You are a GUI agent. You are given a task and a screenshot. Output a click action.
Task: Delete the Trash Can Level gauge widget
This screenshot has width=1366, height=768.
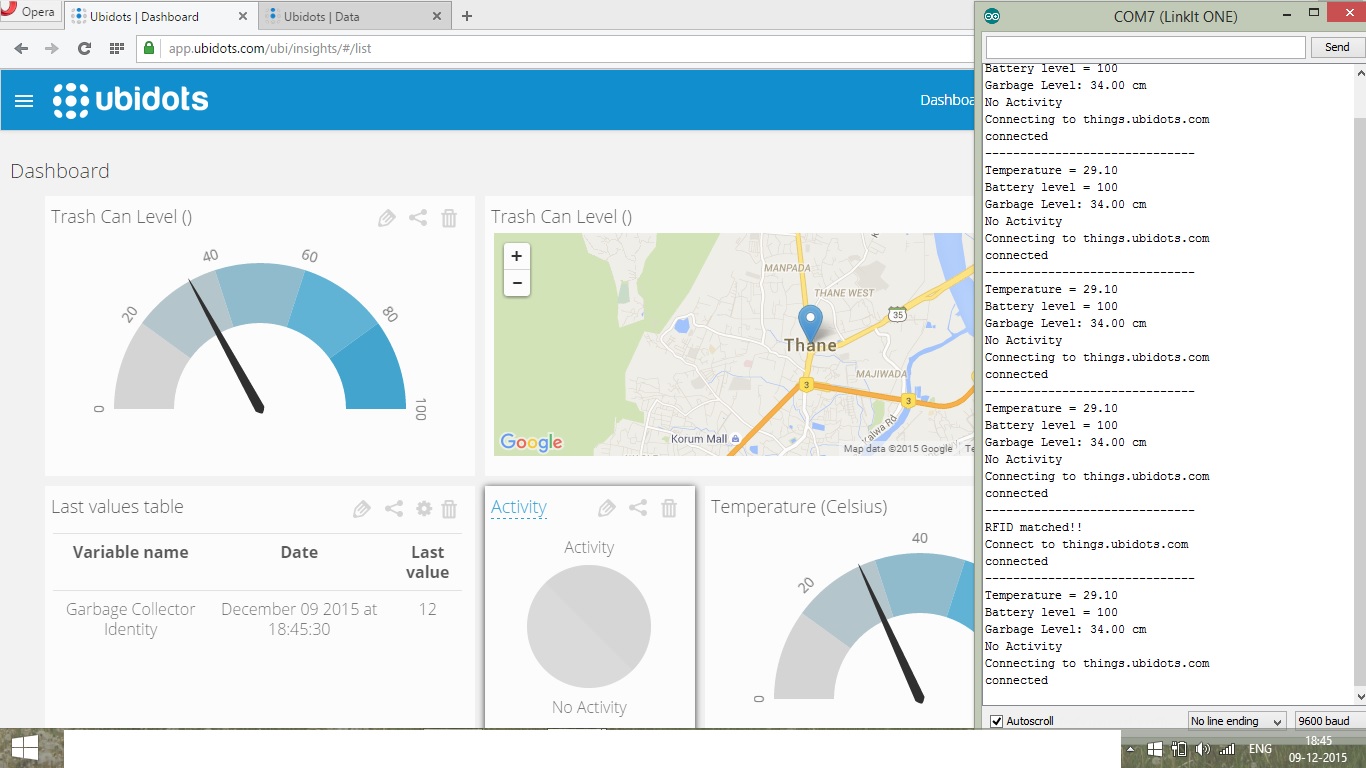[x=449, y=218]
